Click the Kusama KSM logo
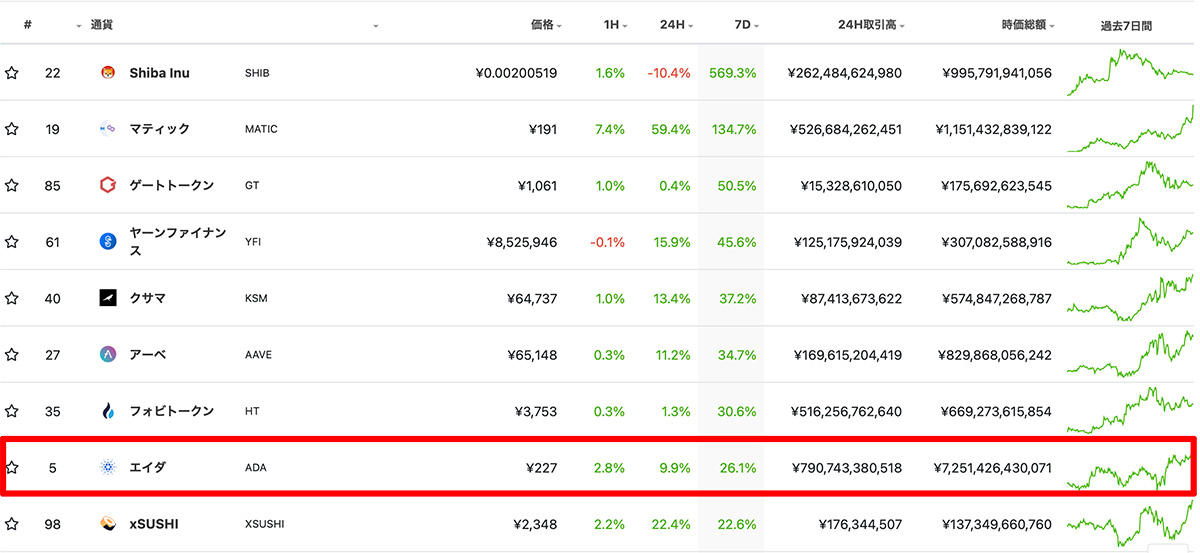 109,298
